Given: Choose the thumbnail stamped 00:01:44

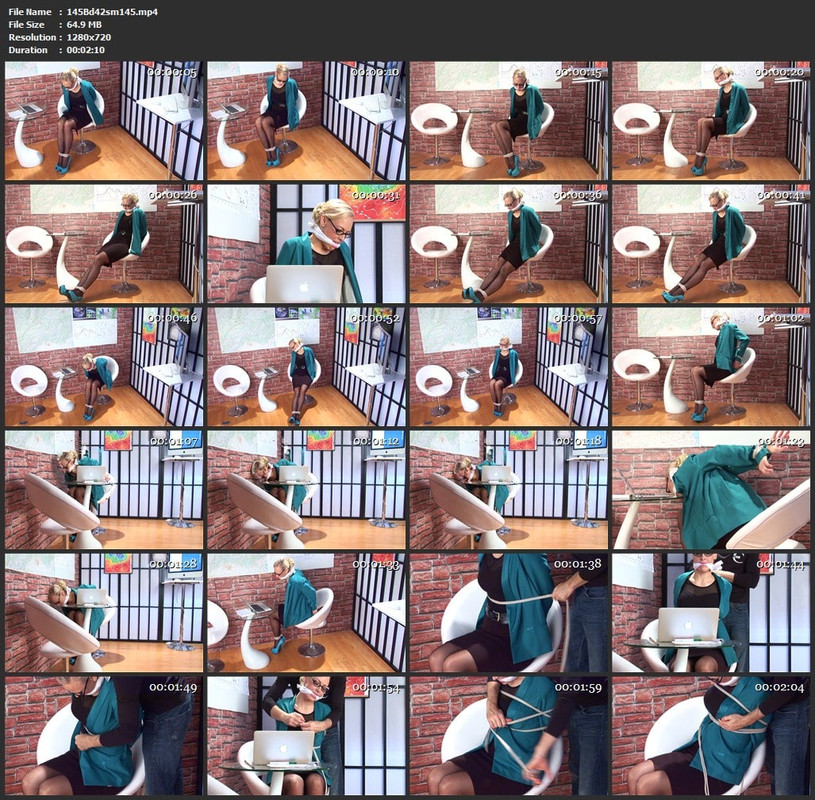Looking at the screenshot, I should tap(711, 613).
